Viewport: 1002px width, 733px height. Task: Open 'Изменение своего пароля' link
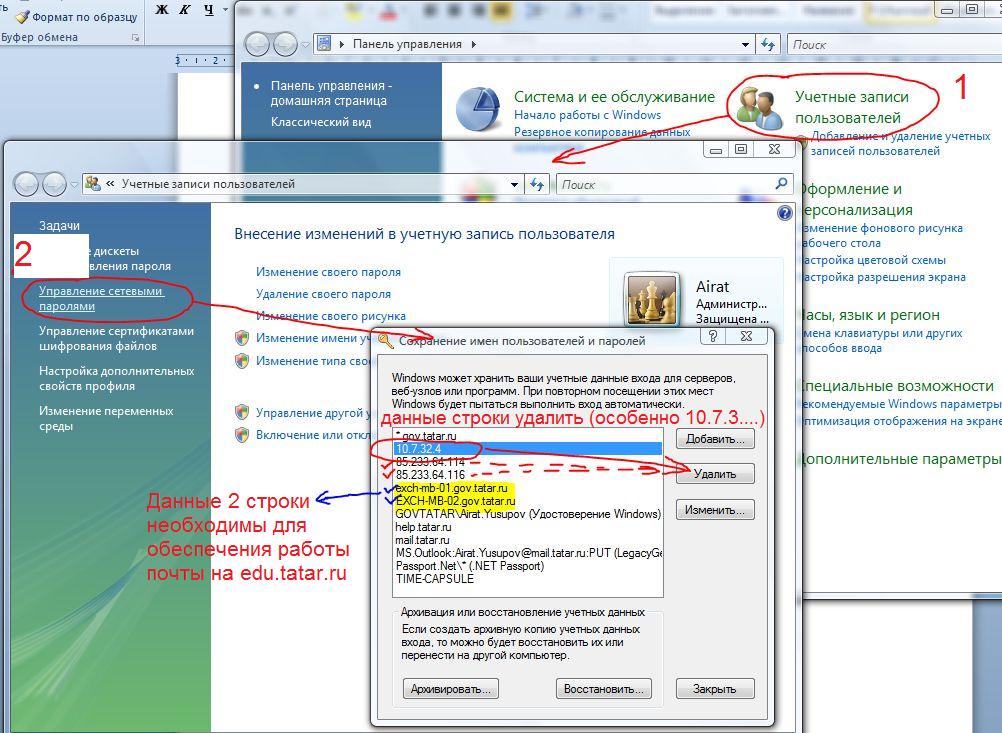pos(328,272)
